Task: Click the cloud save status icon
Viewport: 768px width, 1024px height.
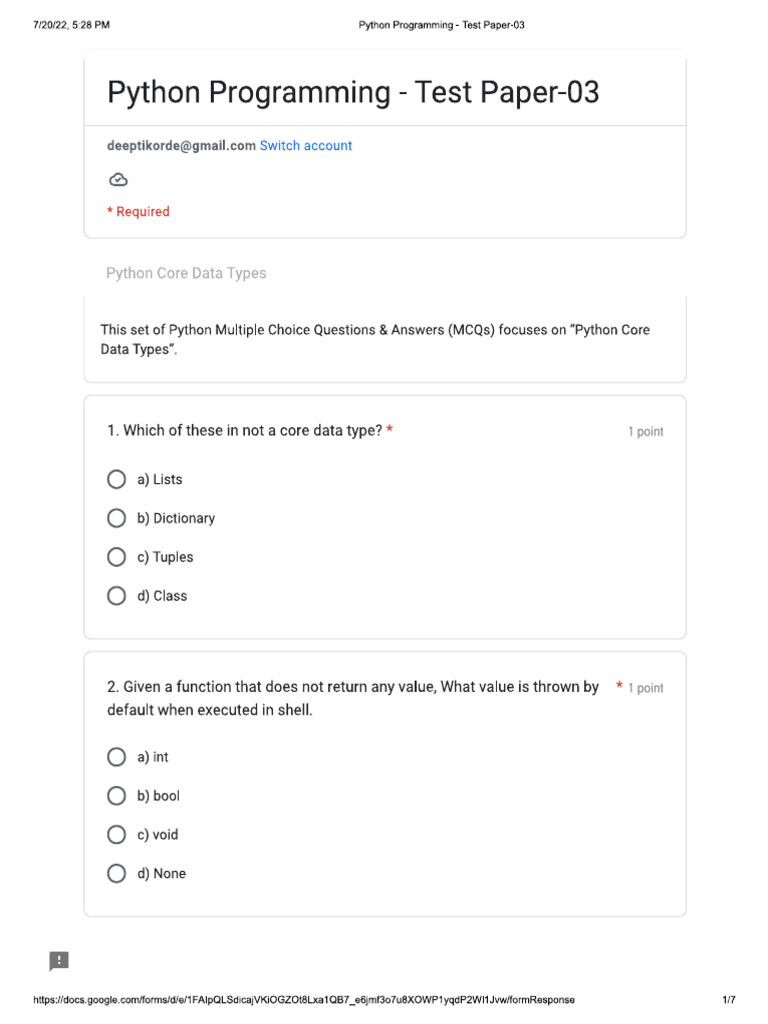Action: (x=118, y=180)
